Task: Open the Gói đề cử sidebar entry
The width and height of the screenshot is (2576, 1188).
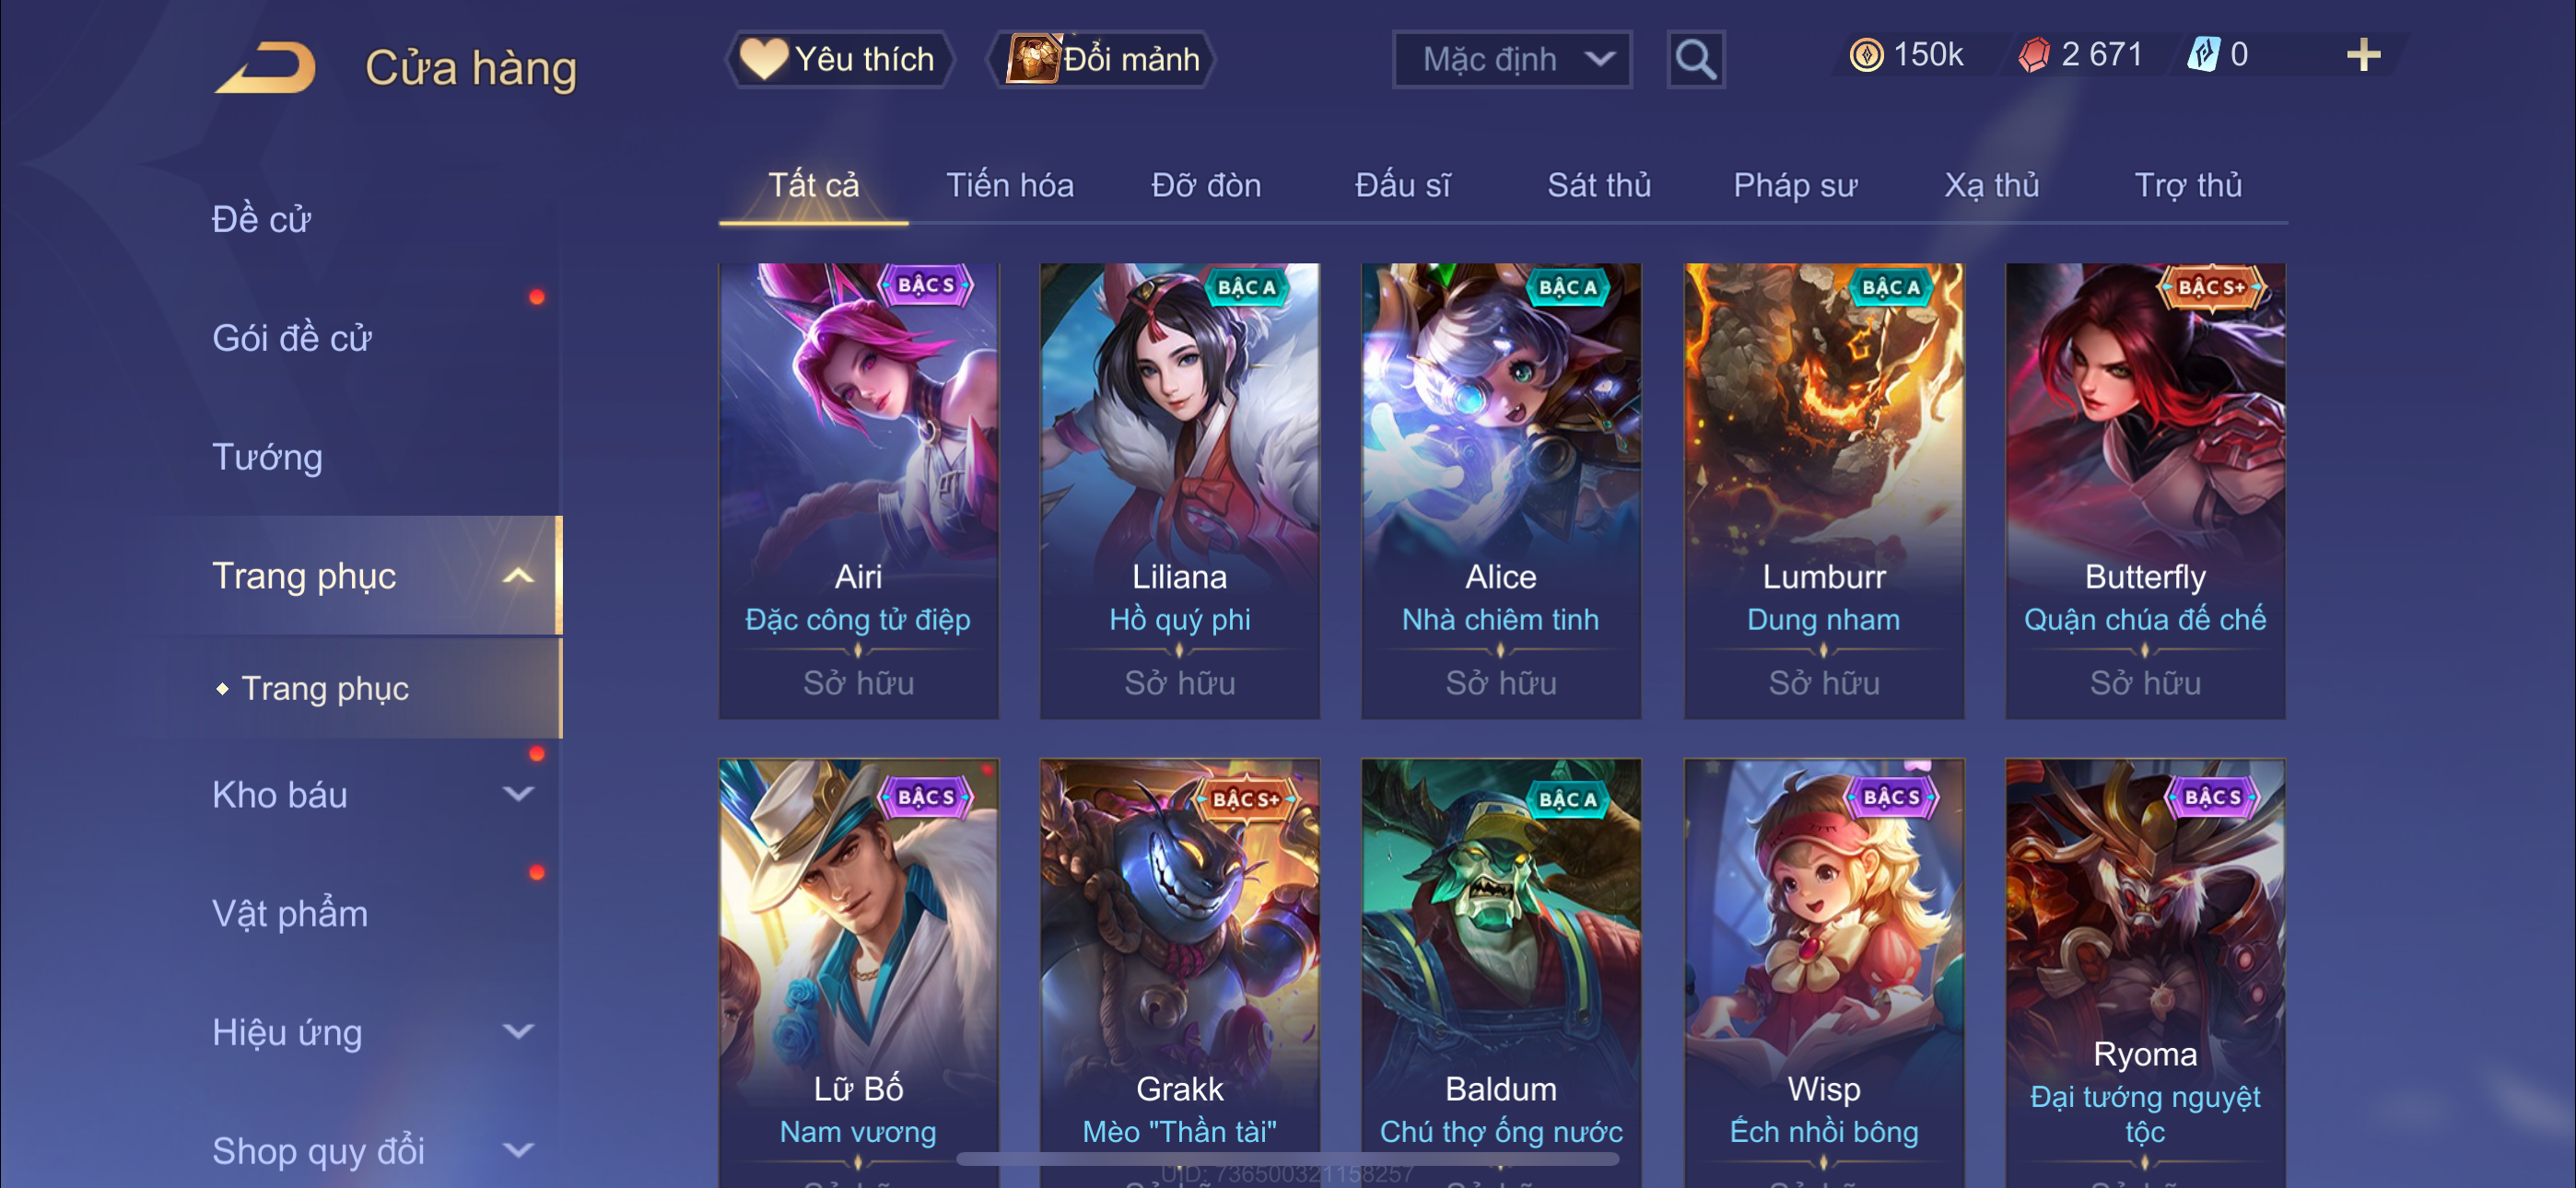Action: (x=291, y=339)
